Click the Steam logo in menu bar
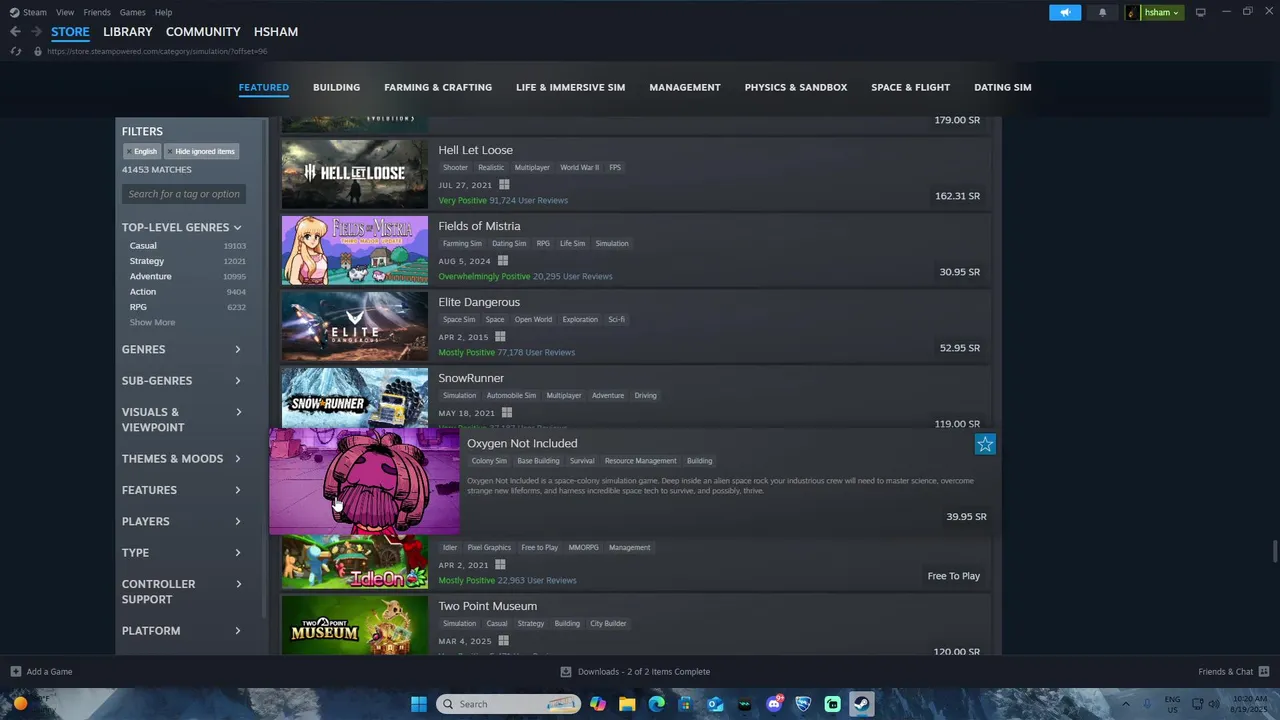1280x720 pixels. pyautogui.click(x=14, y=12)
